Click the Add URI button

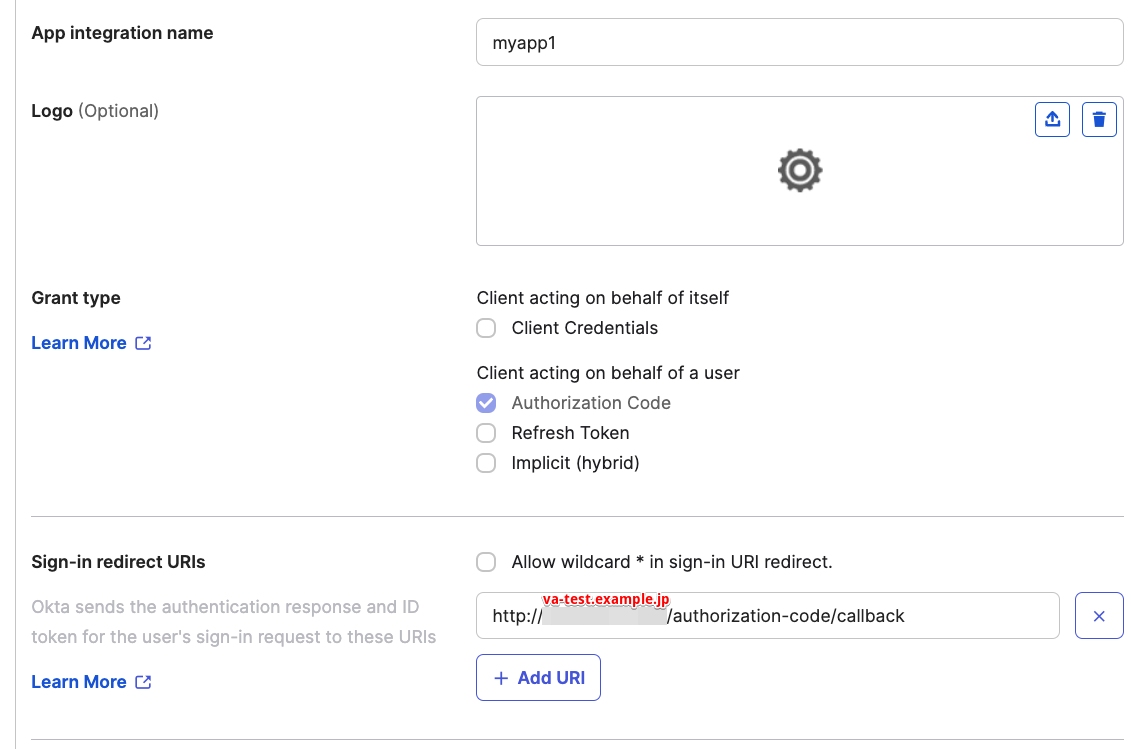pos(538,678)
